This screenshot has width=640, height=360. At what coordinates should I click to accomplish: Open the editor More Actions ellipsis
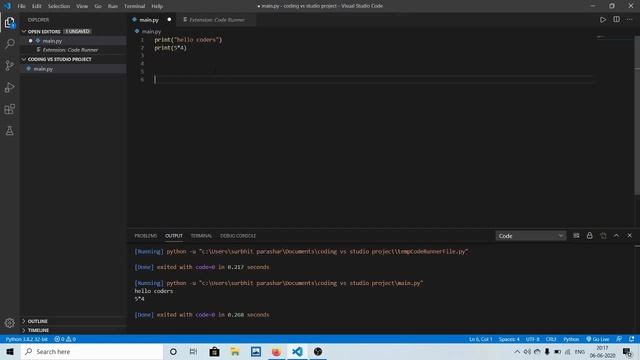tap(629, 20)
